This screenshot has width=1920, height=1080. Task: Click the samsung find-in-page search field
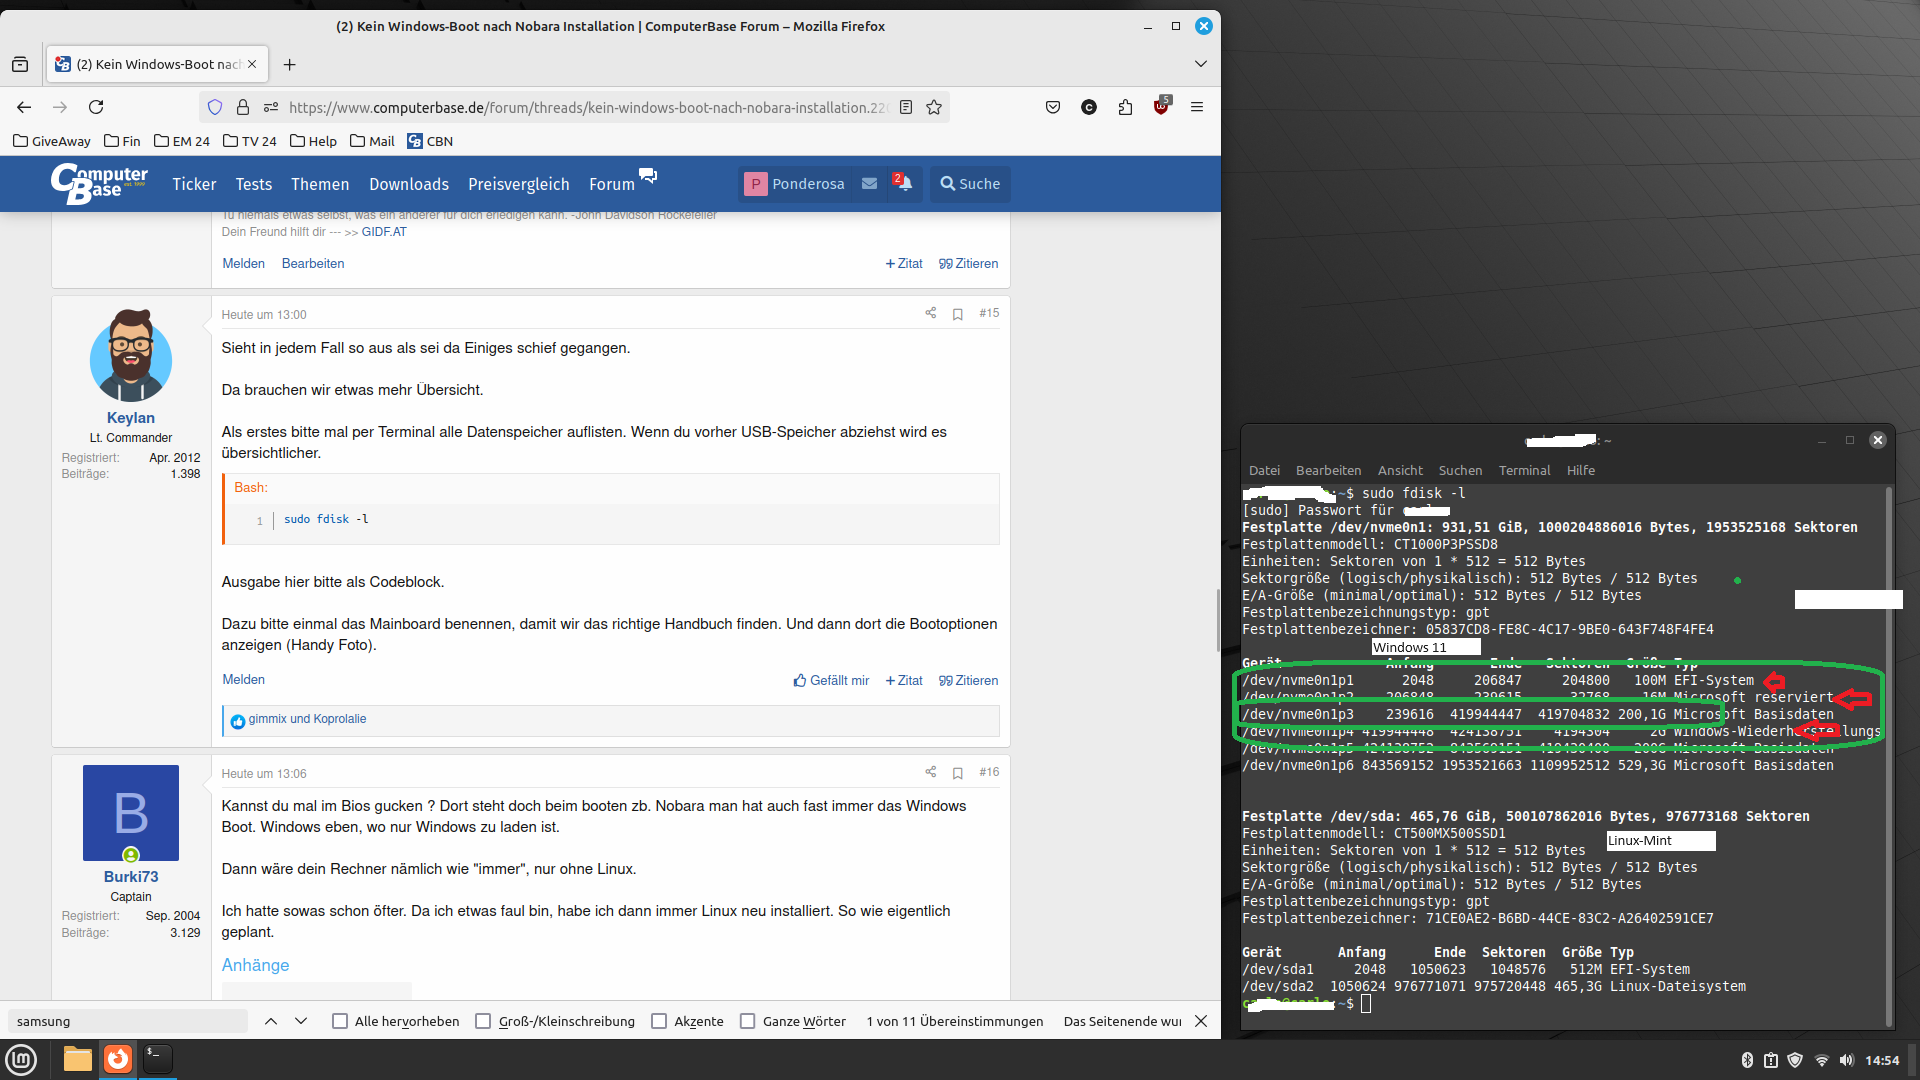click(127, 1021)
